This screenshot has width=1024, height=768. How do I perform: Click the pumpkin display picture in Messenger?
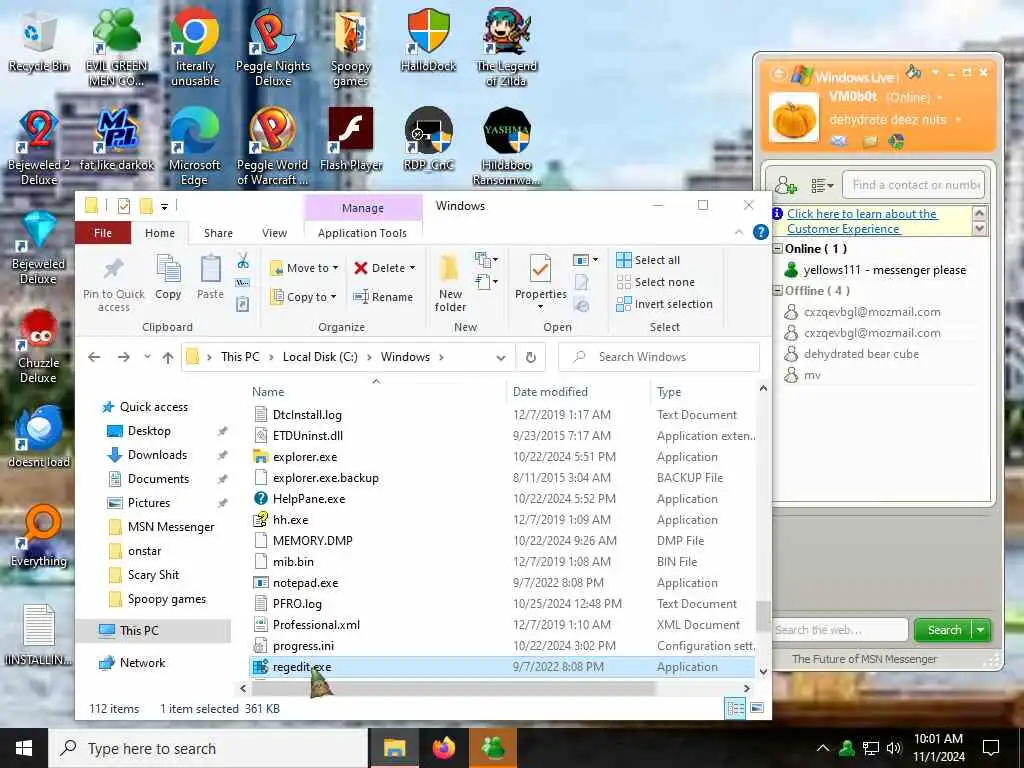pyautogui.click(x=793, y=118)
